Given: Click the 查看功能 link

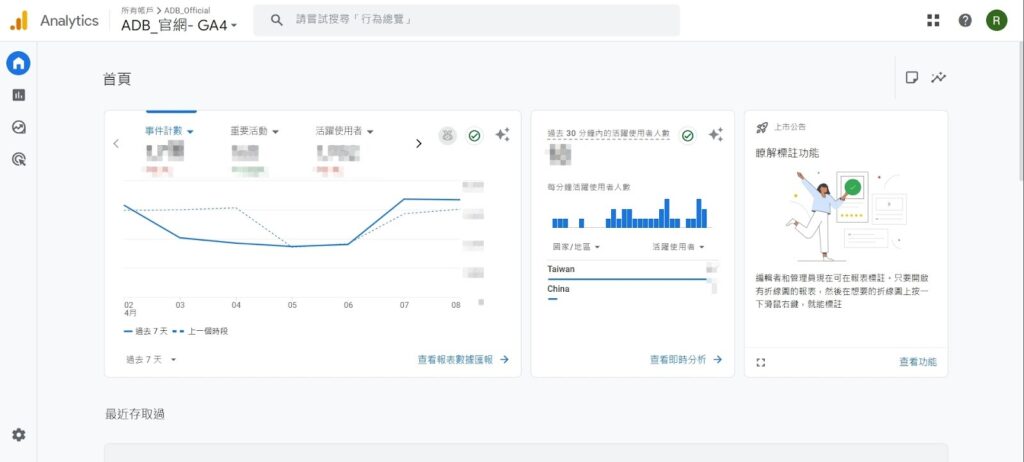Looking at the screenshot, I should [x=918, y=362].
